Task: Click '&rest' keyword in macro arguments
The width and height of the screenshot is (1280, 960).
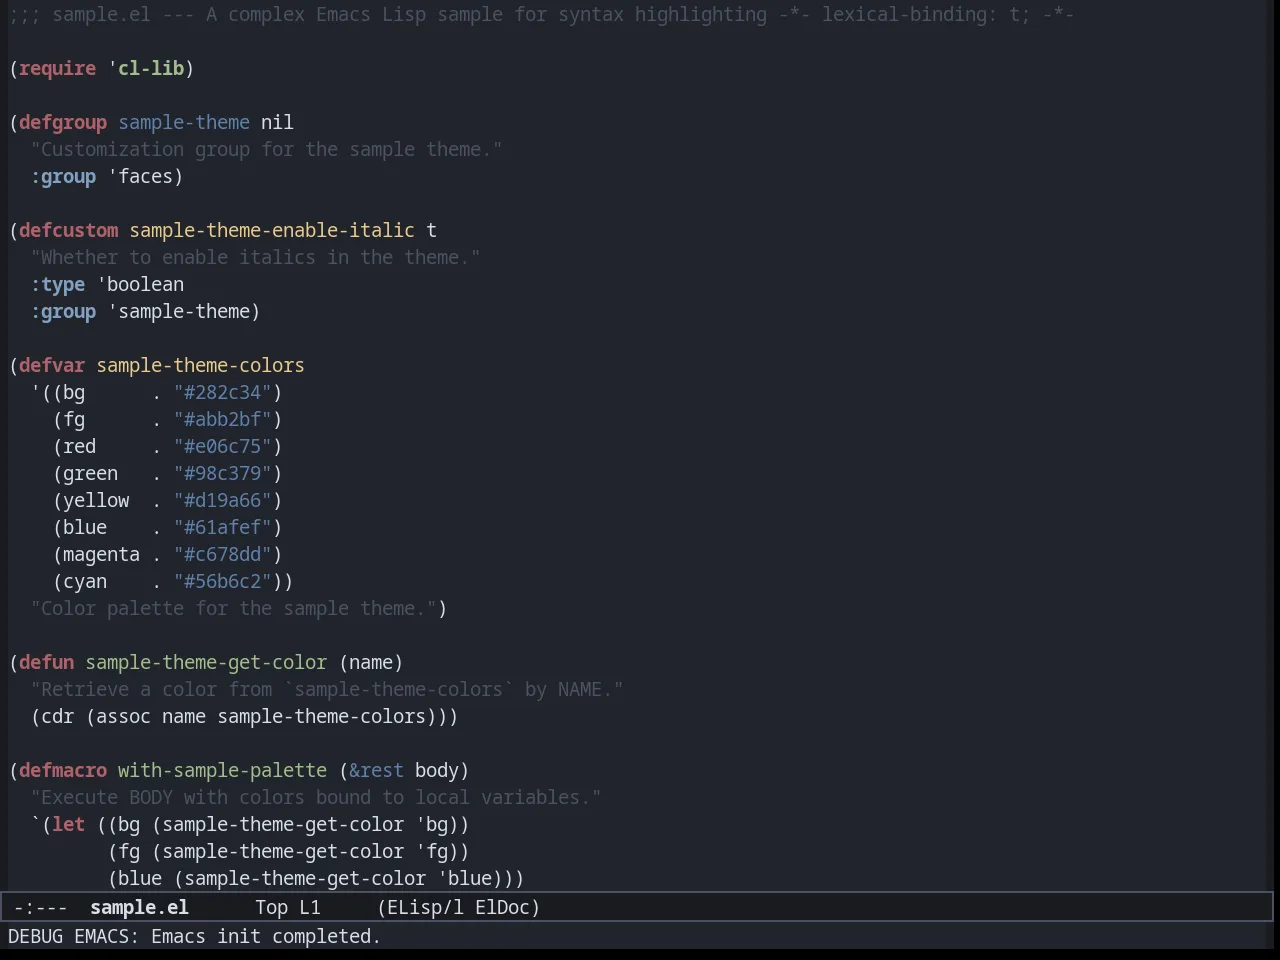Action: [x=376, y=770]
